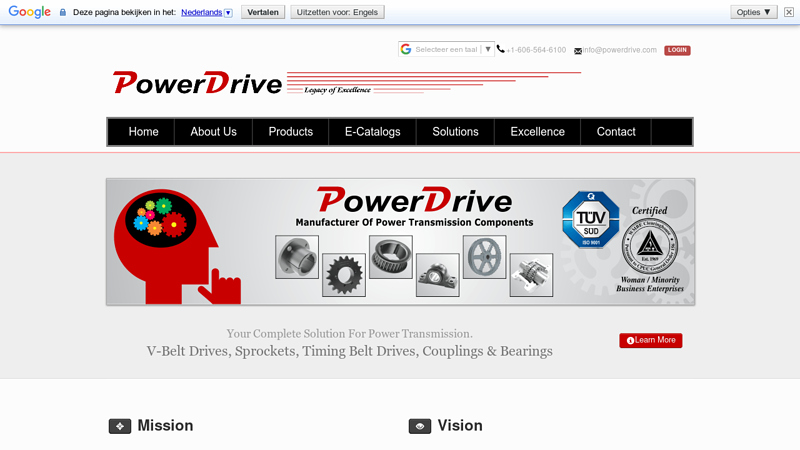The image size is (800, 450).
Task: Click the padlock icon in translate bar
Action: pyautogui.click(x=63, y=12)
